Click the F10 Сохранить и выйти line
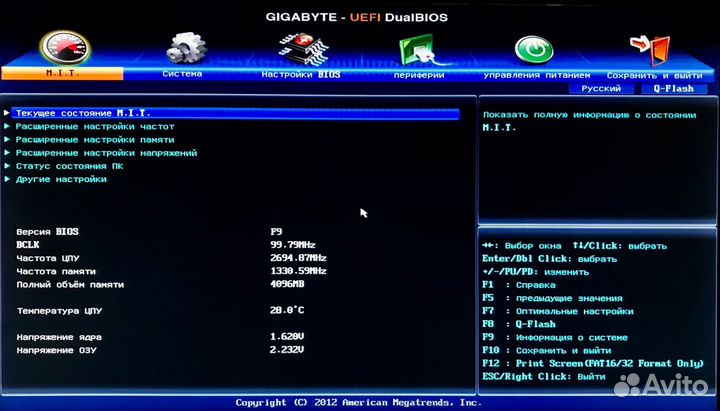The height and width of the screenshot is (411, 720). click(547, 350)
